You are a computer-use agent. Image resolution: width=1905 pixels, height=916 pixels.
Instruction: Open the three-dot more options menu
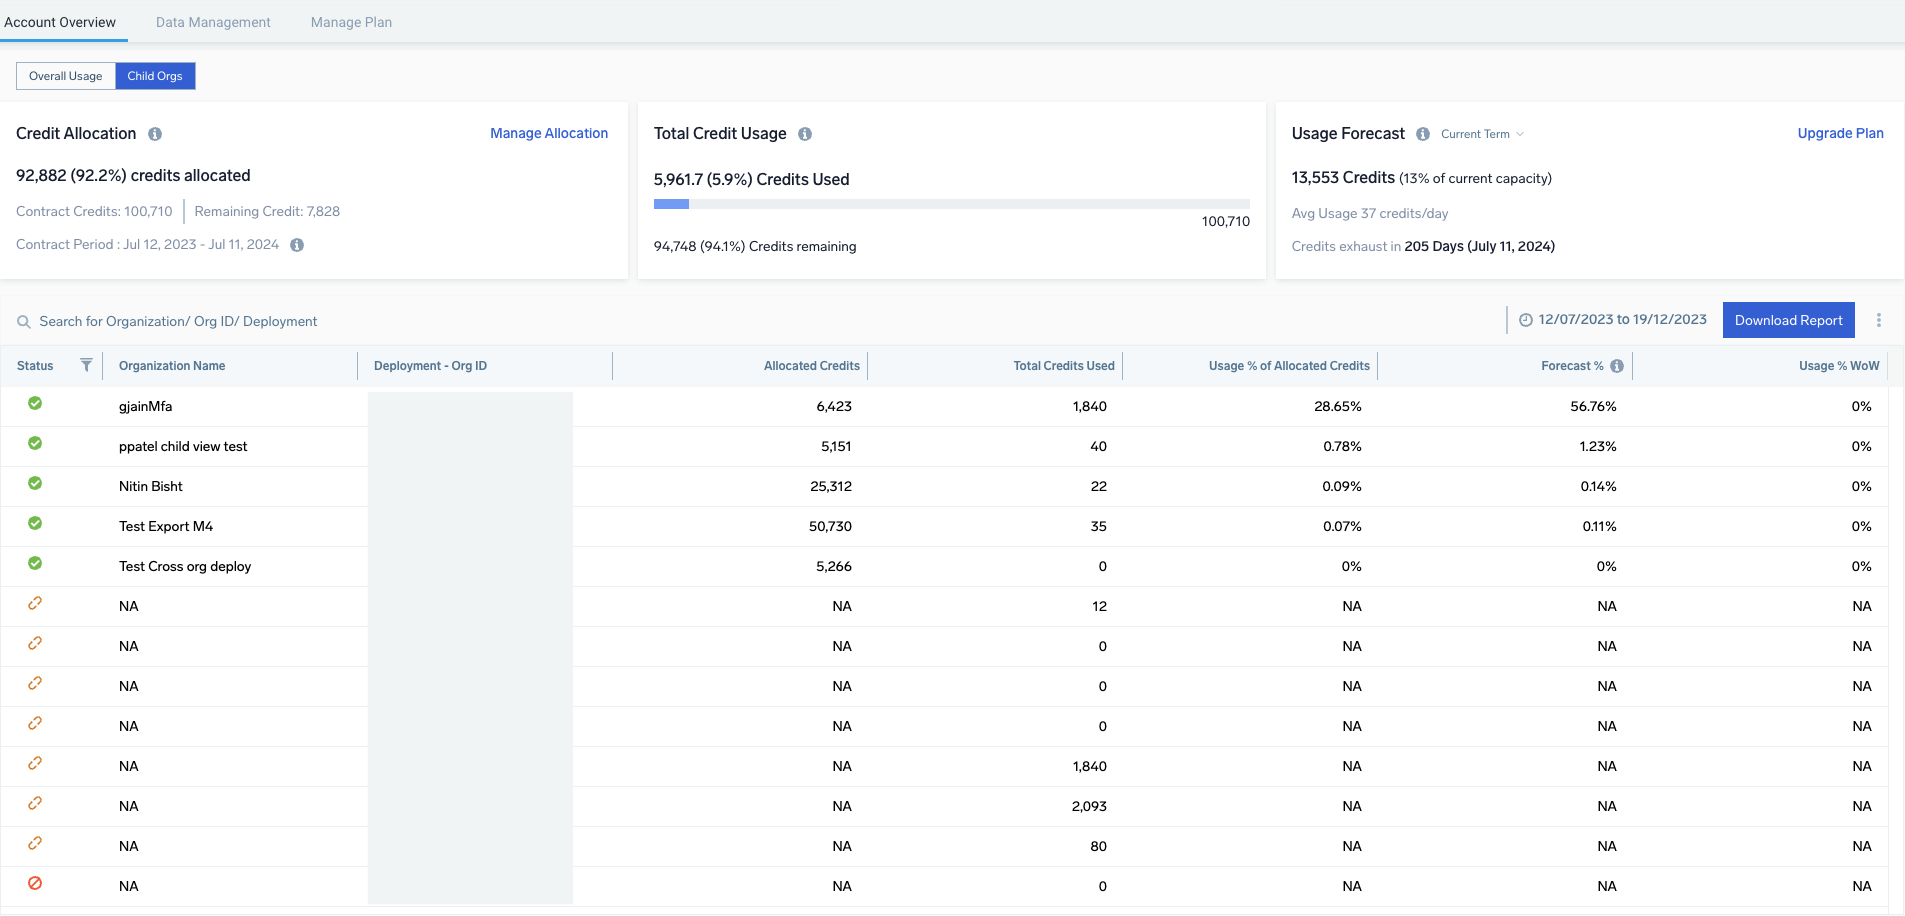click(x=1878, y=320)
